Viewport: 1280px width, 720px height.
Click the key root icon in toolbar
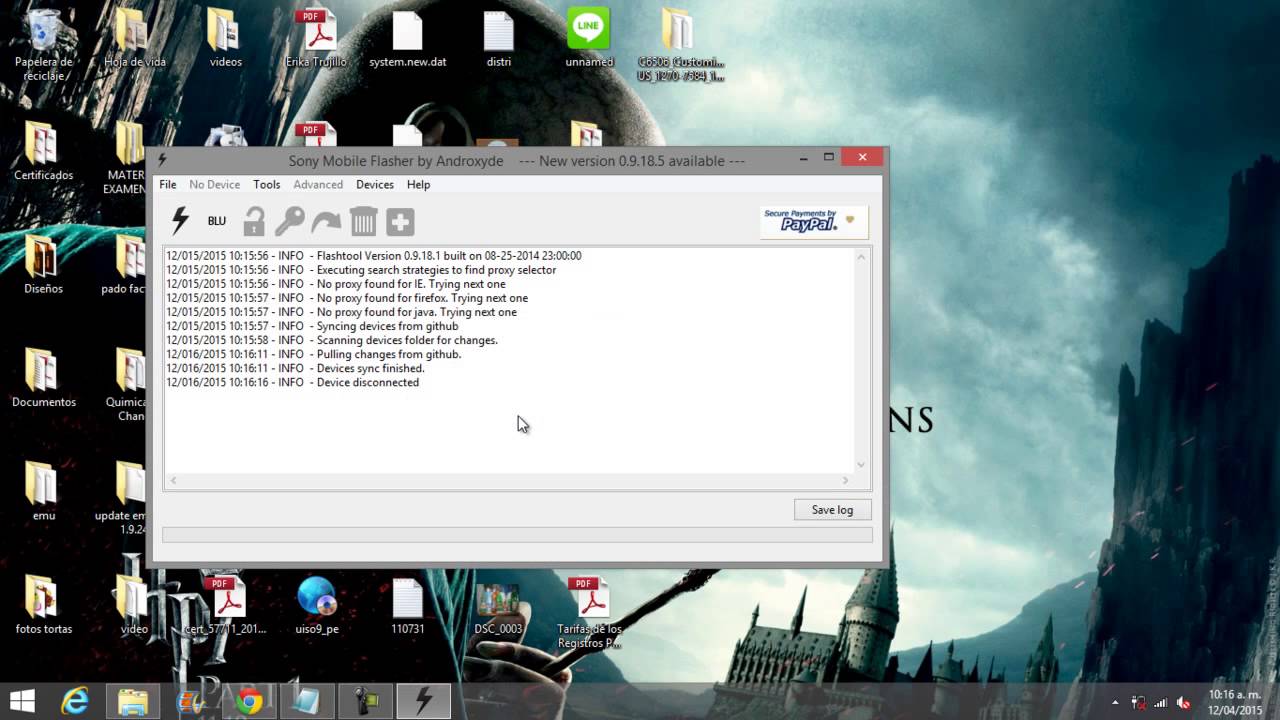click(x=290, y=221)
